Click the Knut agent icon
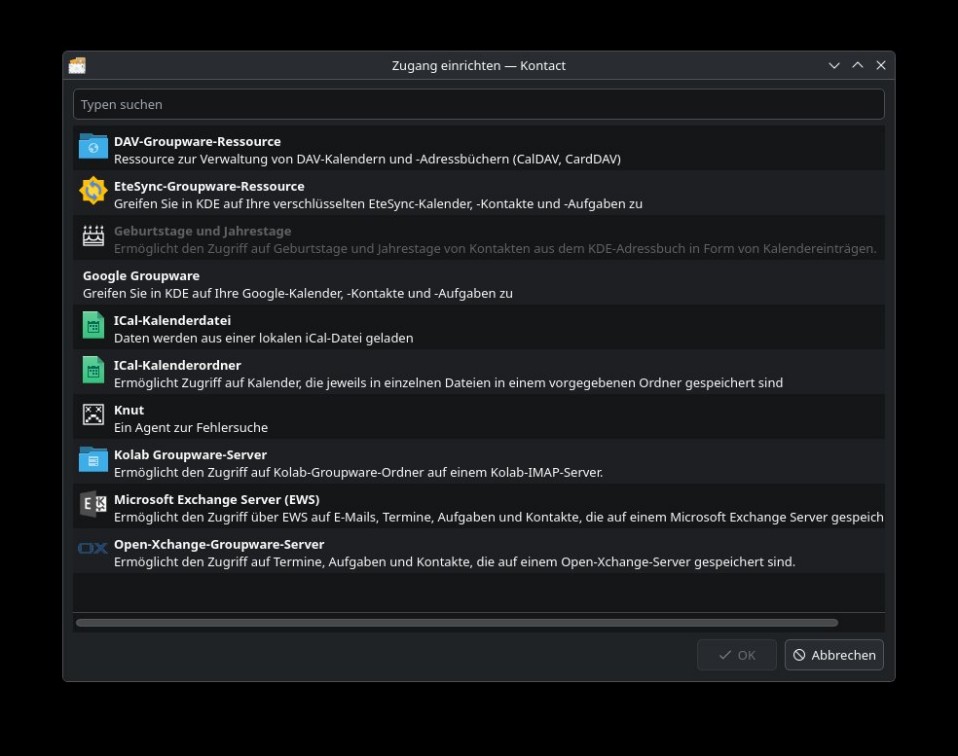Viewport: 958px width, 756px height. (x=93, y=414)
